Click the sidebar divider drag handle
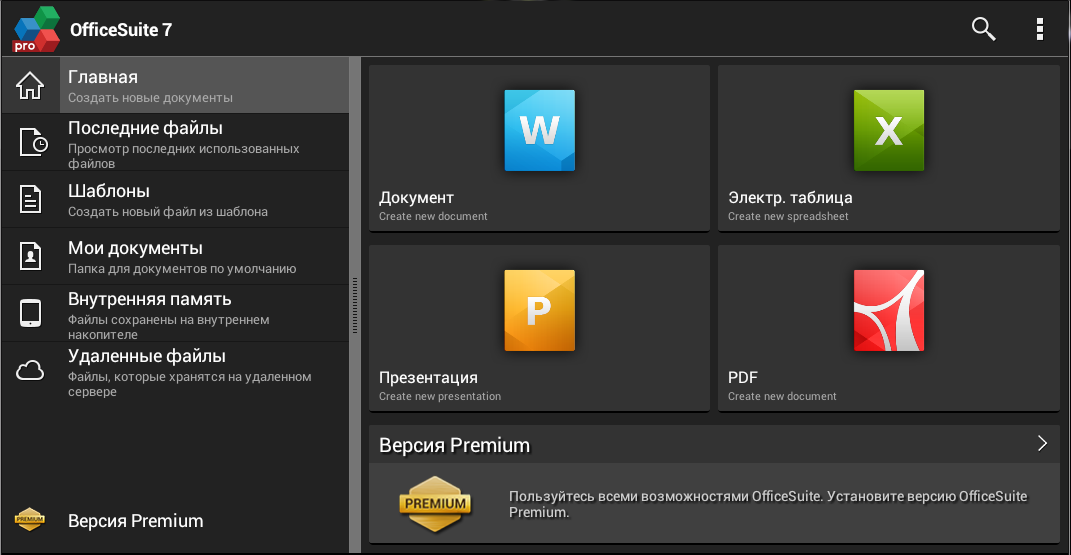The image size is (1071, 555). point(354,305)
